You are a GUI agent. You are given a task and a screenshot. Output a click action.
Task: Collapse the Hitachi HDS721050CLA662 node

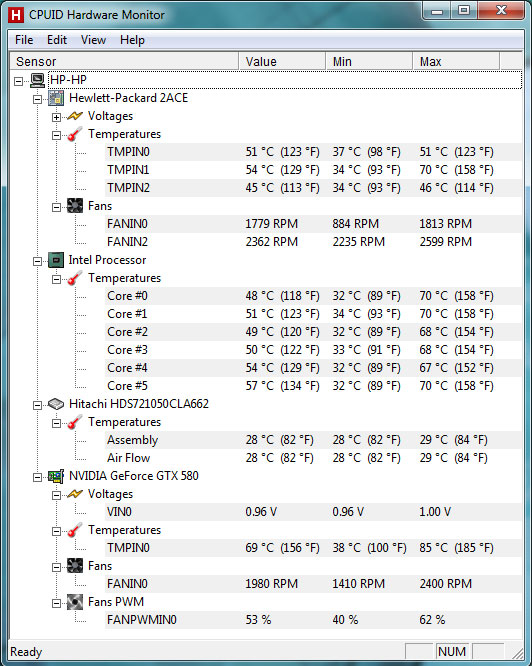[37, 405]
